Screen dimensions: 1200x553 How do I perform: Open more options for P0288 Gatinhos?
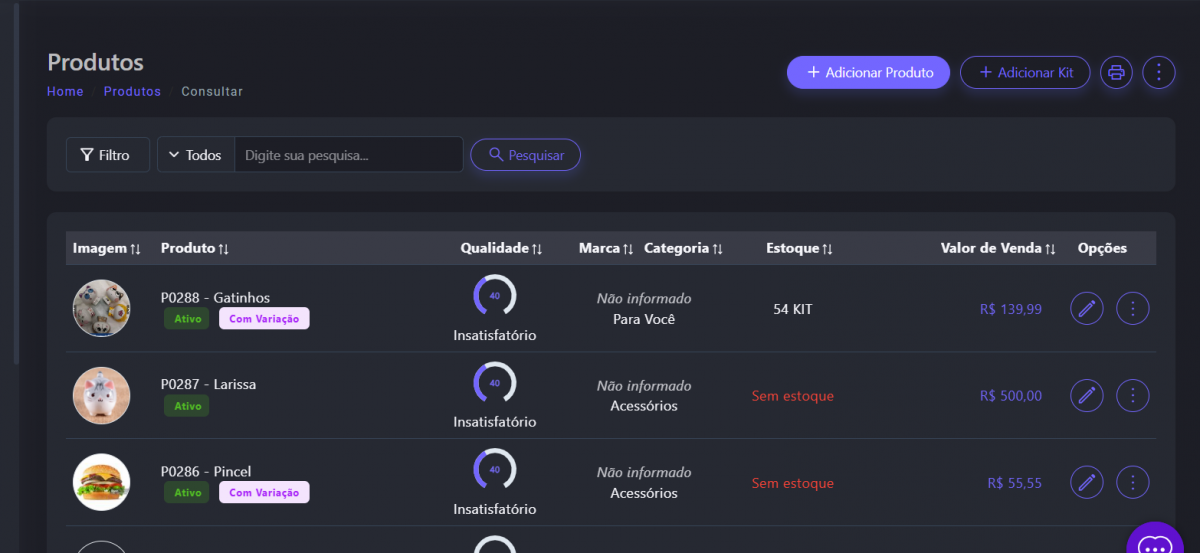pos(1132,309)
